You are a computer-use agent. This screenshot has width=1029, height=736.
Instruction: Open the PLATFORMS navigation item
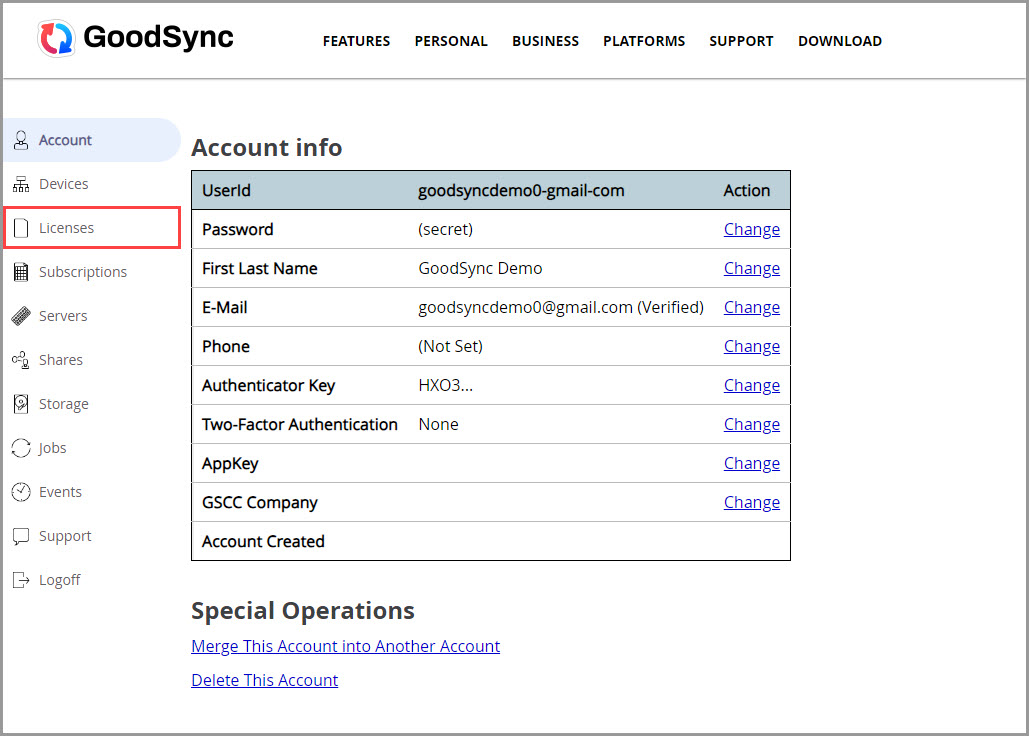[x=644, y=41]
